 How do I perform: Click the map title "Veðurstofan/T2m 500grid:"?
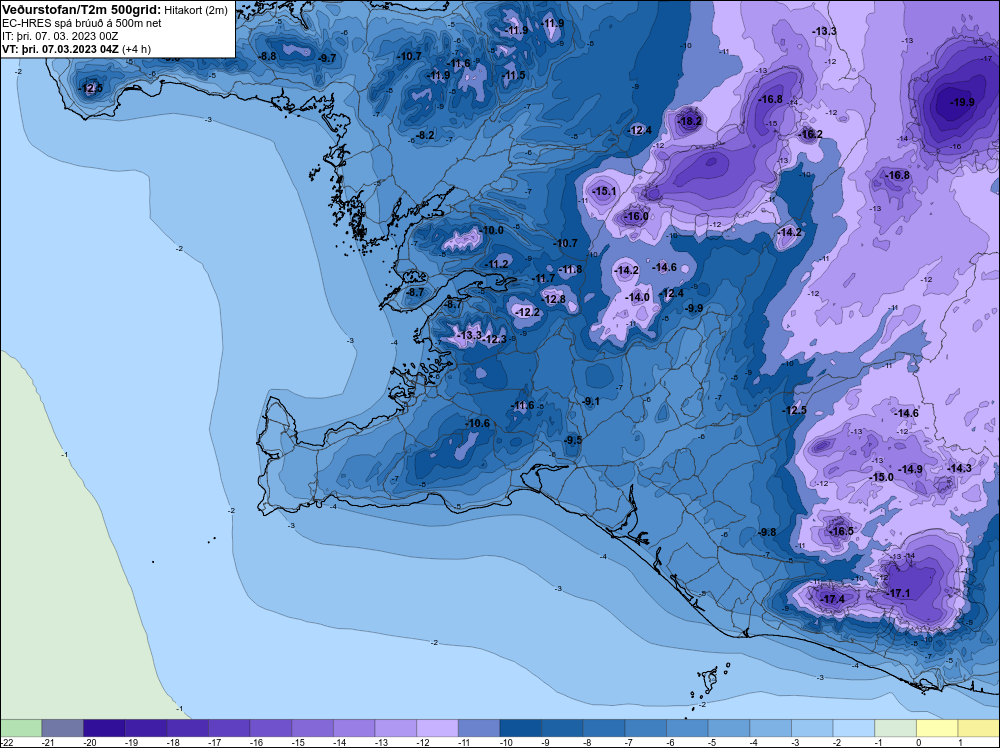coord(82,10)
